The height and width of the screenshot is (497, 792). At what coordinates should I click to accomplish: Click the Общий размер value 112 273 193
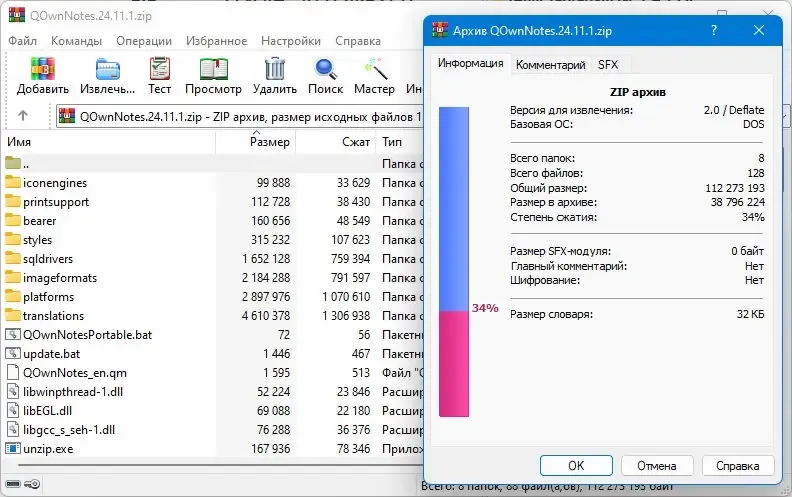(735, 188)
